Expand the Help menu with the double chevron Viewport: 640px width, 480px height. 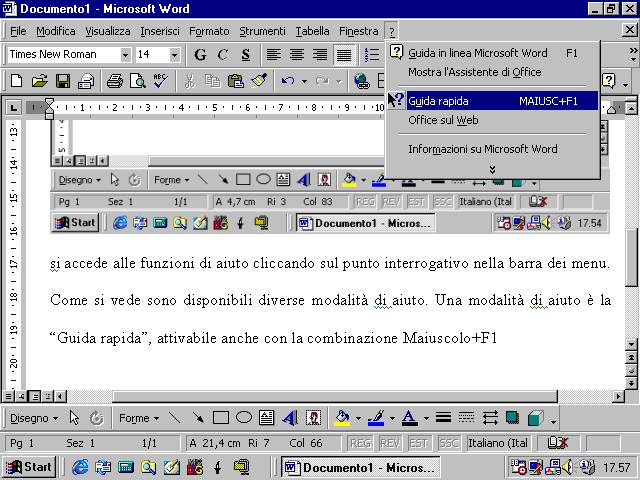pyautogui.click(x=492, y=170)
